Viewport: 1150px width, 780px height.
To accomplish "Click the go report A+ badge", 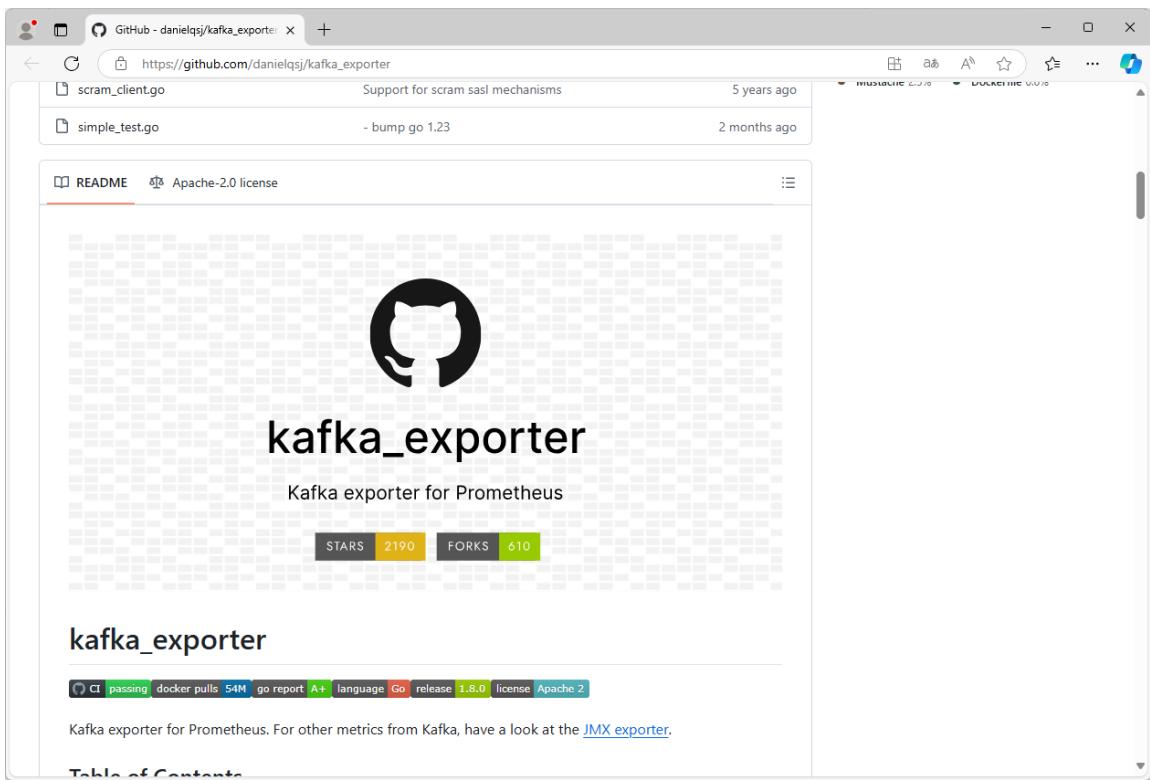I will click(x=292, y=688).
